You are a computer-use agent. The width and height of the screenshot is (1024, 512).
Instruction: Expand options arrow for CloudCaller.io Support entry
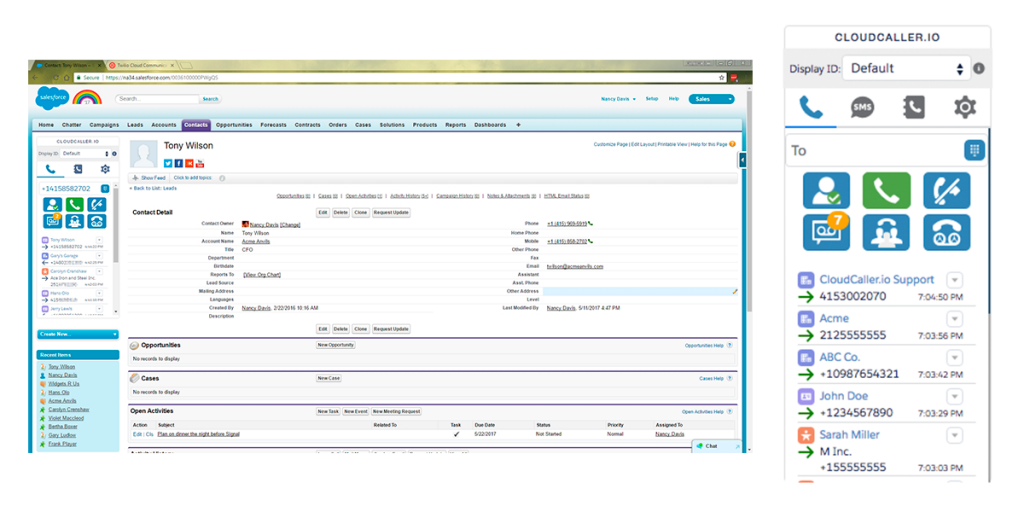click(x=955, y=280)
